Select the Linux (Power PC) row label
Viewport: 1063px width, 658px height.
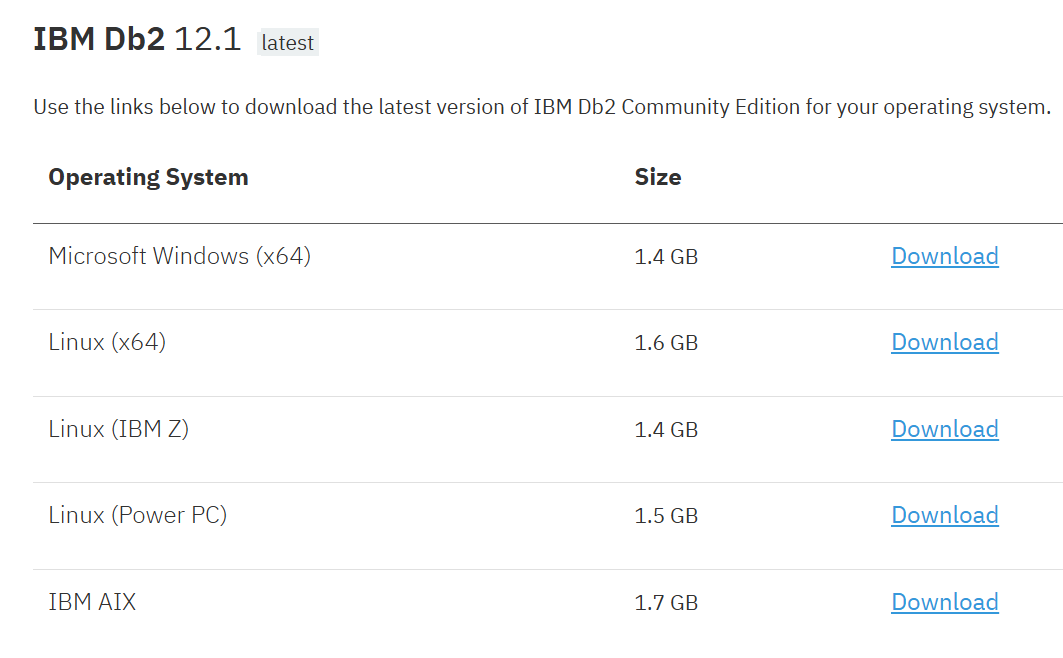pyautogui.click(x=137, y=515)
